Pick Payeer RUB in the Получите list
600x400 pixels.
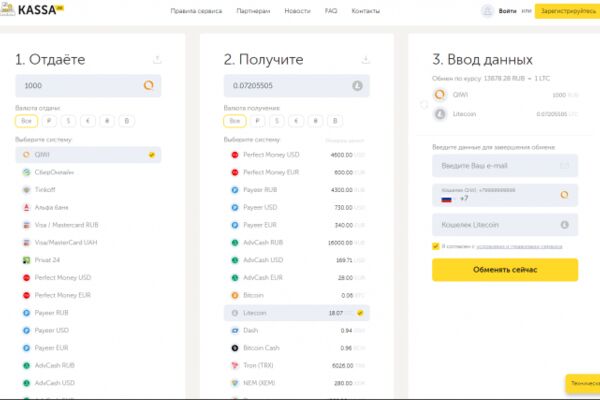(x=297, y=190)
